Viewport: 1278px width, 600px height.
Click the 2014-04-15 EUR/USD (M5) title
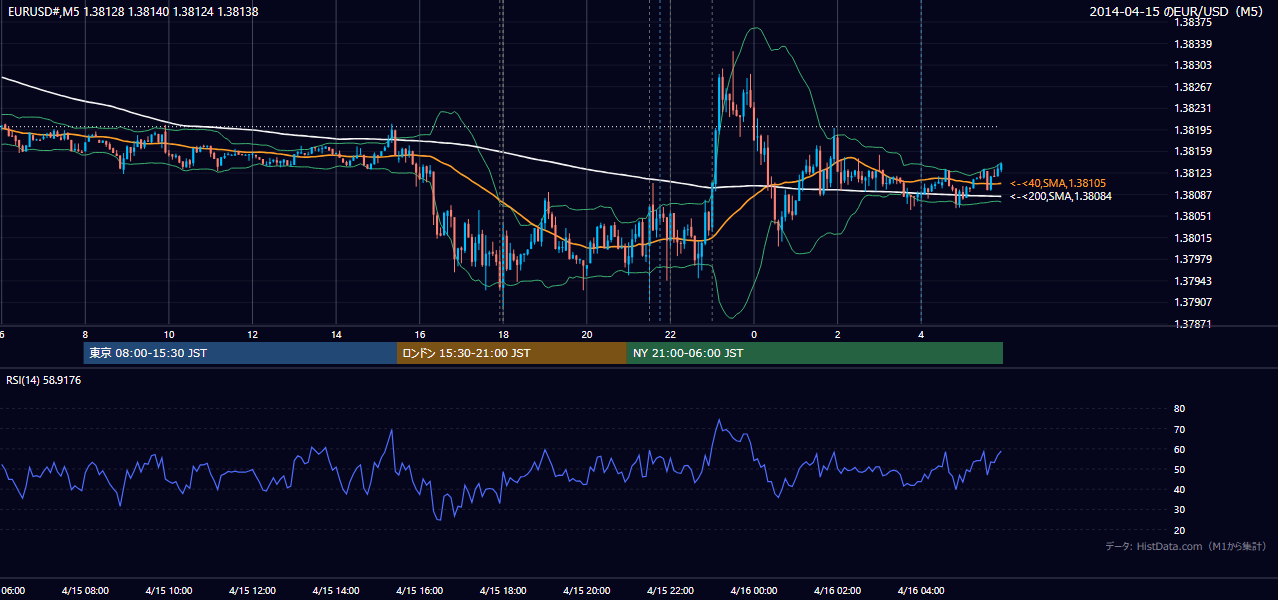click(1177, 11)
